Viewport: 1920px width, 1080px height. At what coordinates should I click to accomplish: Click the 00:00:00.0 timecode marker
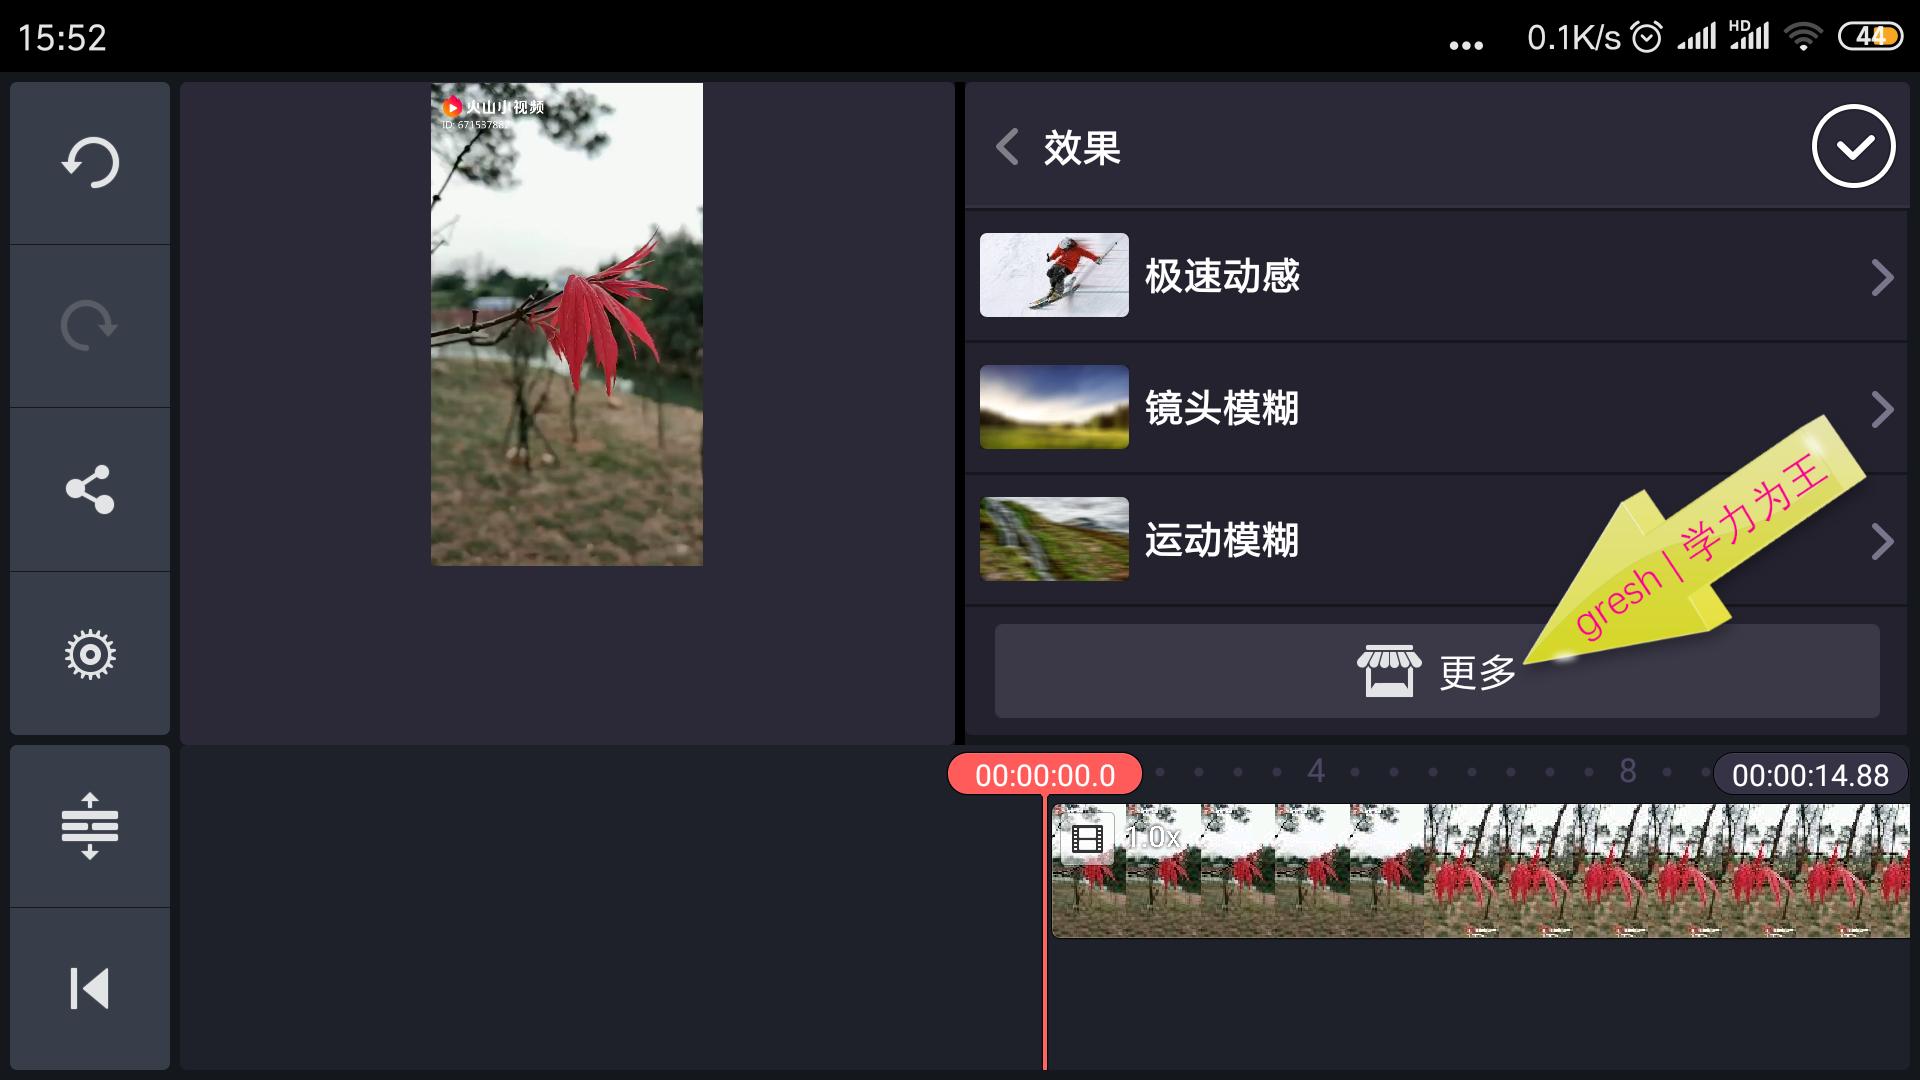pyautogui.click(x=1045, y=773)
